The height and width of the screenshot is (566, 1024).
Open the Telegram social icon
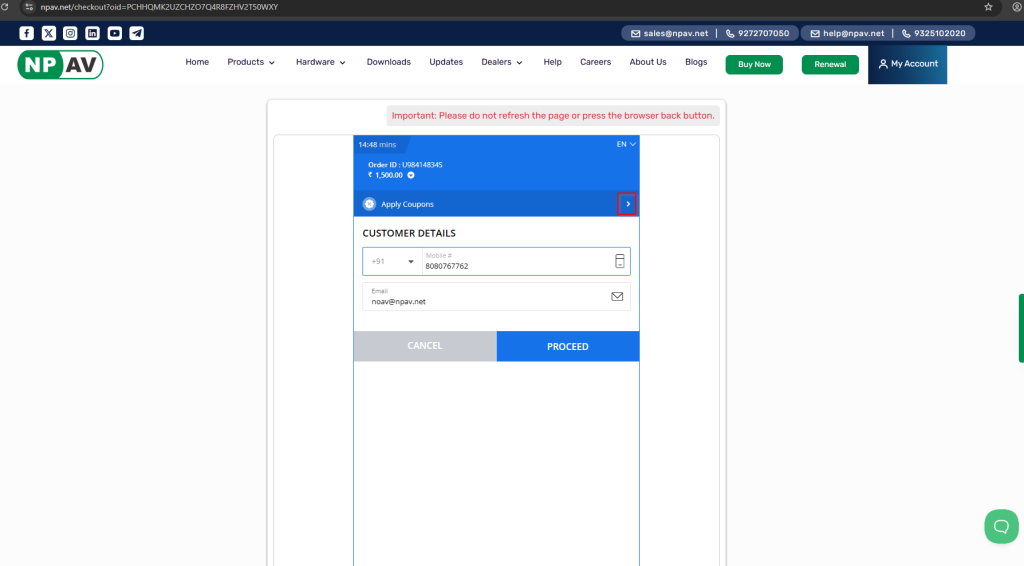[136, 33]
